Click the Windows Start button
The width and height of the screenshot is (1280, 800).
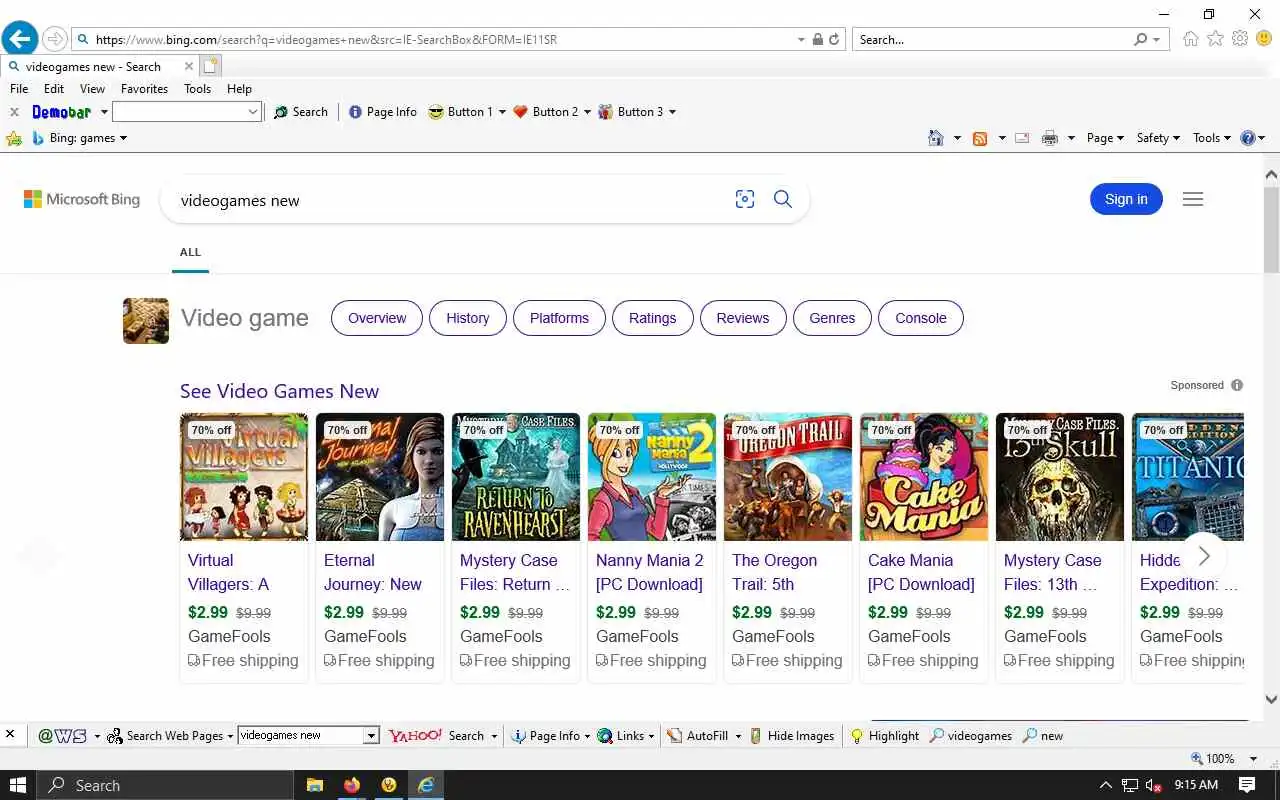tap(18, 785)
